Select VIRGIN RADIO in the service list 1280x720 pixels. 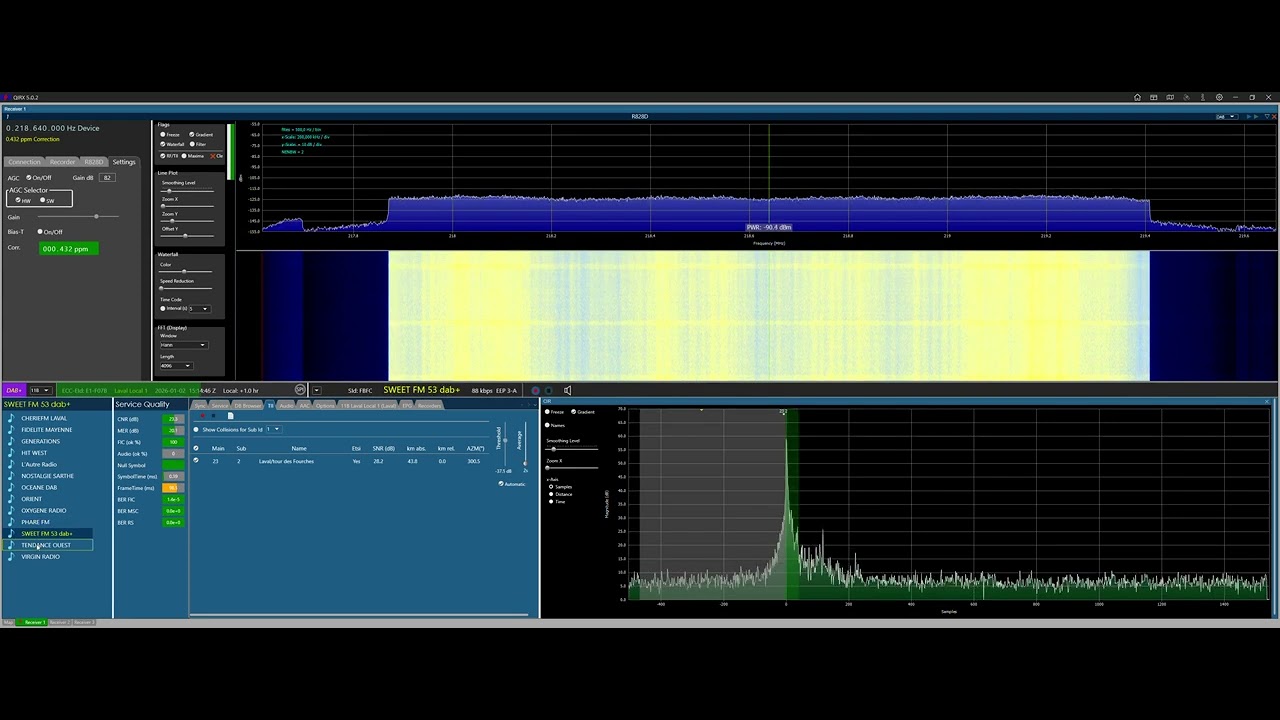point(41,557)
